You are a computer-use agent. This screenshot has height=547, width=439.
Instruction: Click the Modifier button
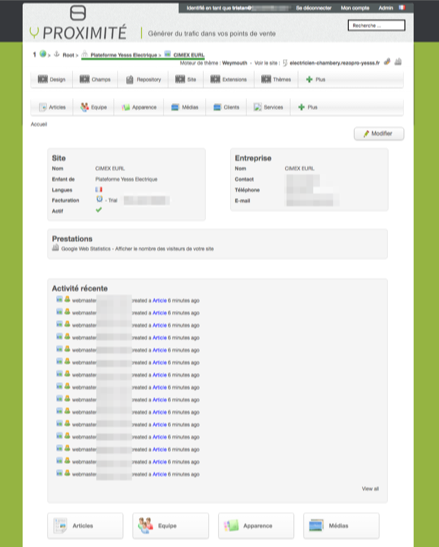point(379,134)
